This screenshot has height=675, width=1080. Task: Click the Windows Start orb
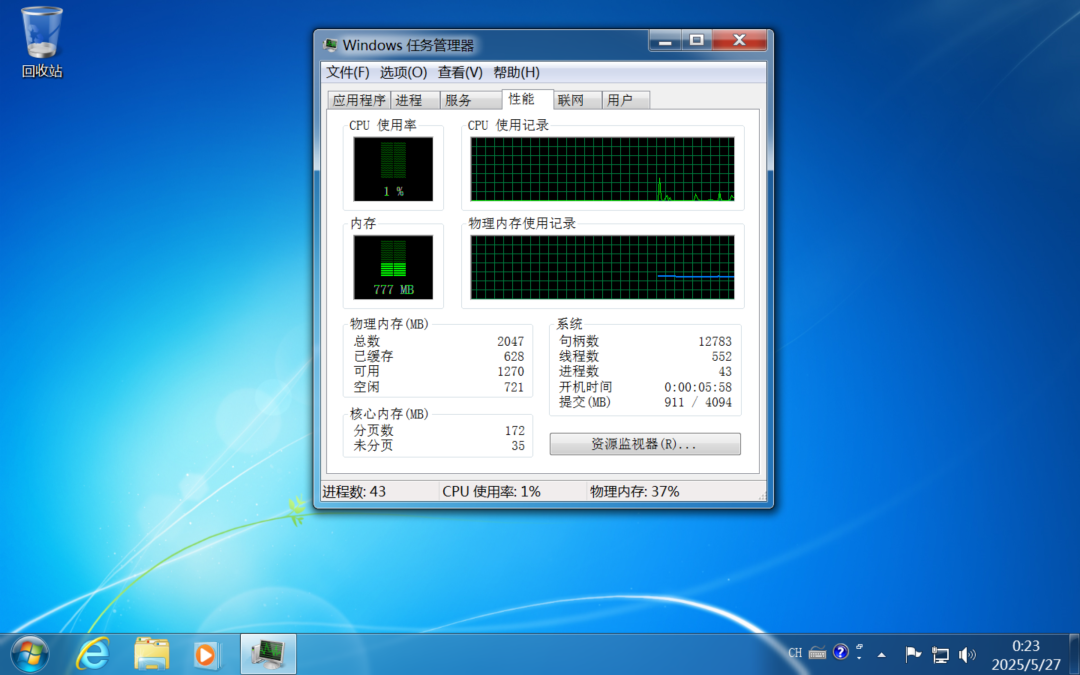click(x=29, y=654)
